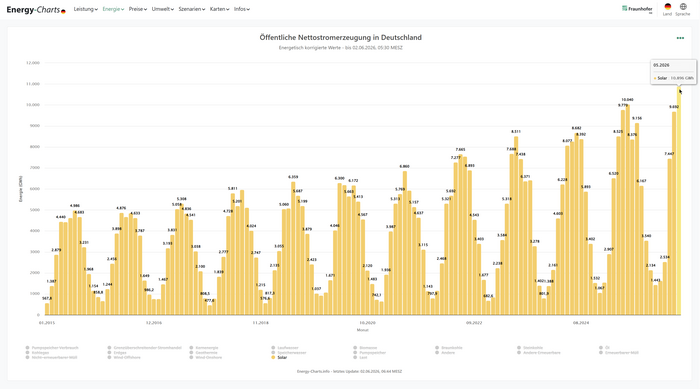Click the x-axis label 12.2016
The image size is (700, 389).
(x=154, y=322)
